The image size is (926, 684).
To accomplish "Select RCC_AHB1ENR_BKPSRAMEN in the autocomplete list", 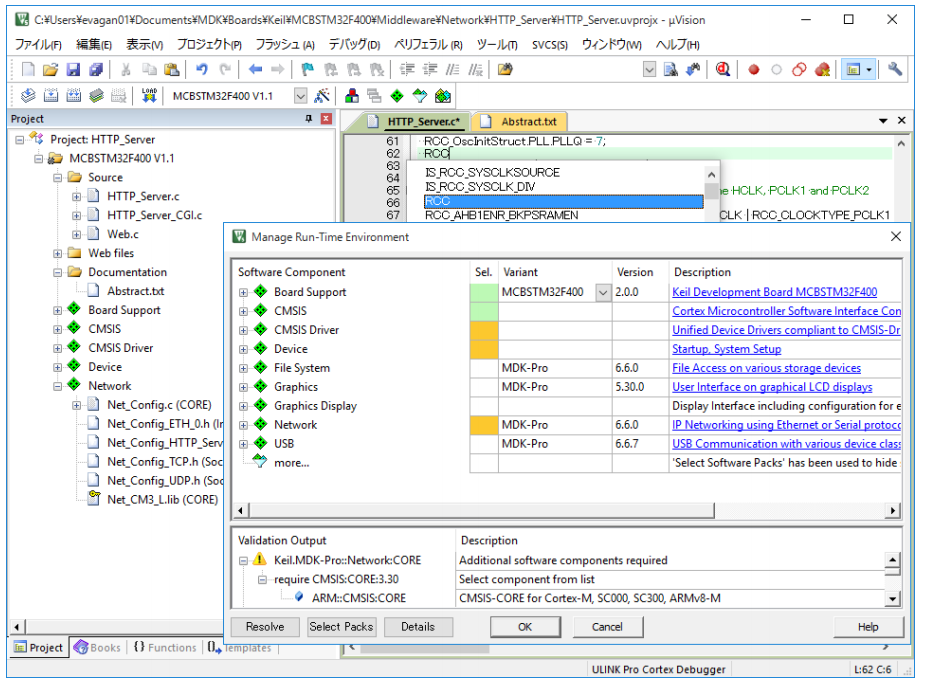I will tap(501, 215).
